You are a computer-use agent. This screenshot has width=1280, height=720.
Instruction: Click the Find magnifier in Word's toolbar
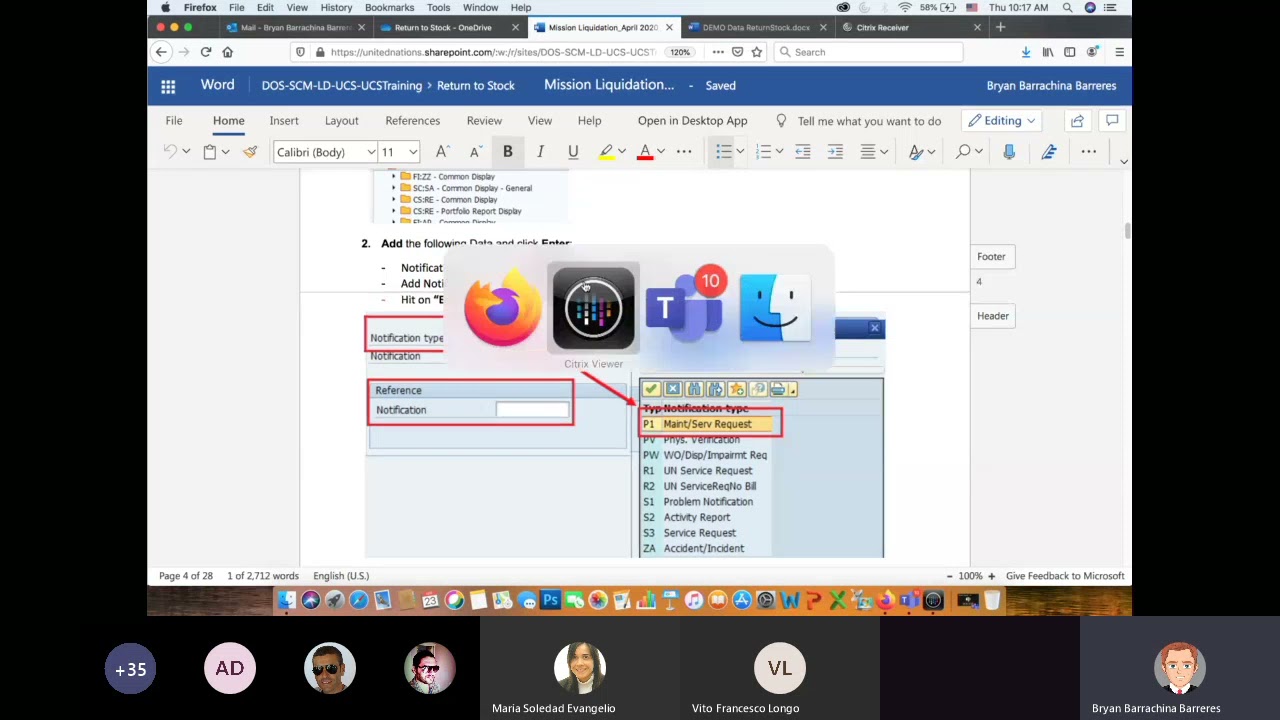point(963,152)
